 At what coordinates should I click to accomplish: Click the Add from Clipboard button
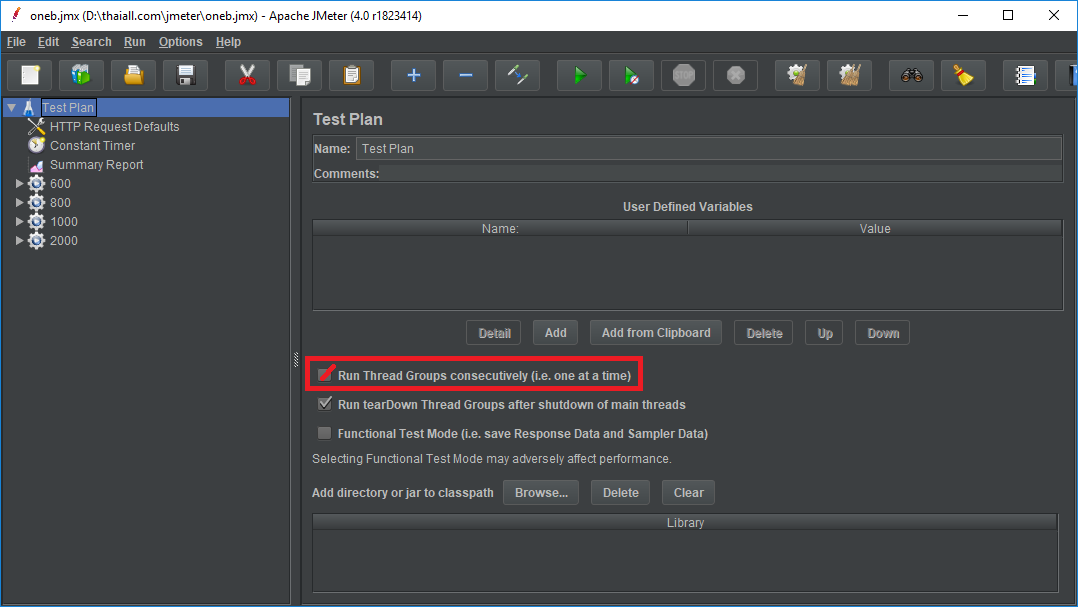click(656, 333)
